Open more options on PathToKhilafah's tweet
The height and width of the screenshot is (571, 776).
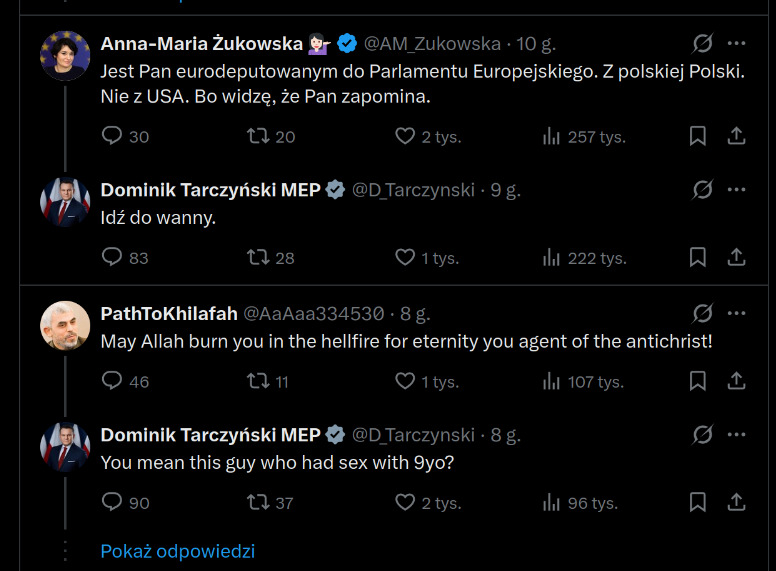point(736,314)
